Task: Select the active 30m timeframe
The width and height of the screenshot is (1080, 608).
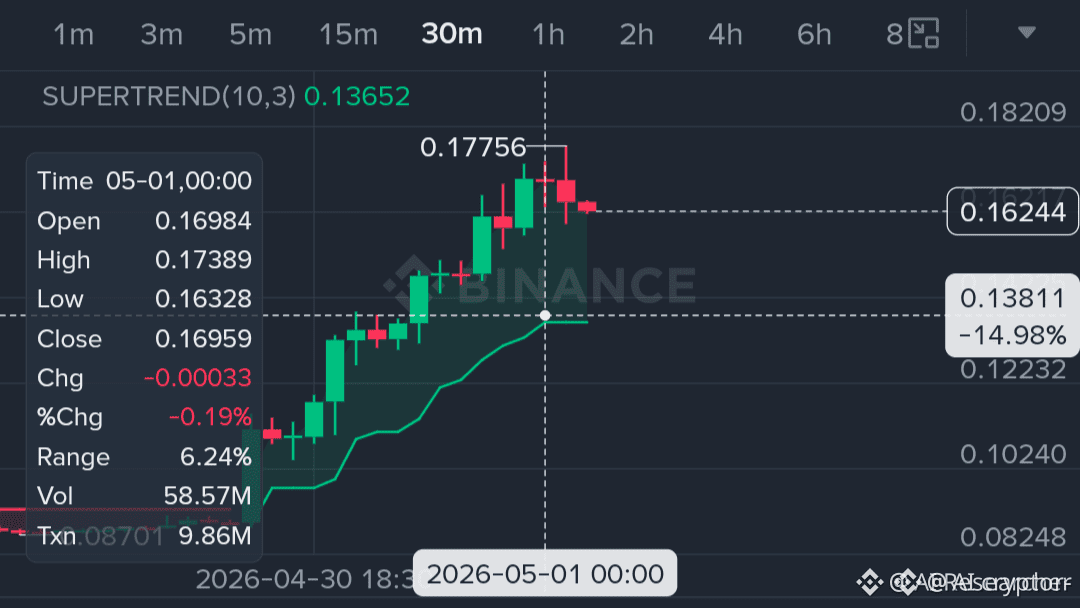Action: pos(452,34)
